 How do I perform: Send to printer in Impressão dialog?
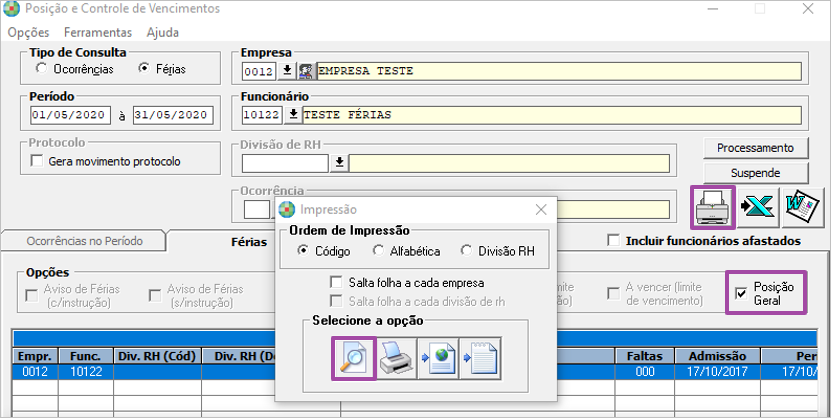[396, 358]
